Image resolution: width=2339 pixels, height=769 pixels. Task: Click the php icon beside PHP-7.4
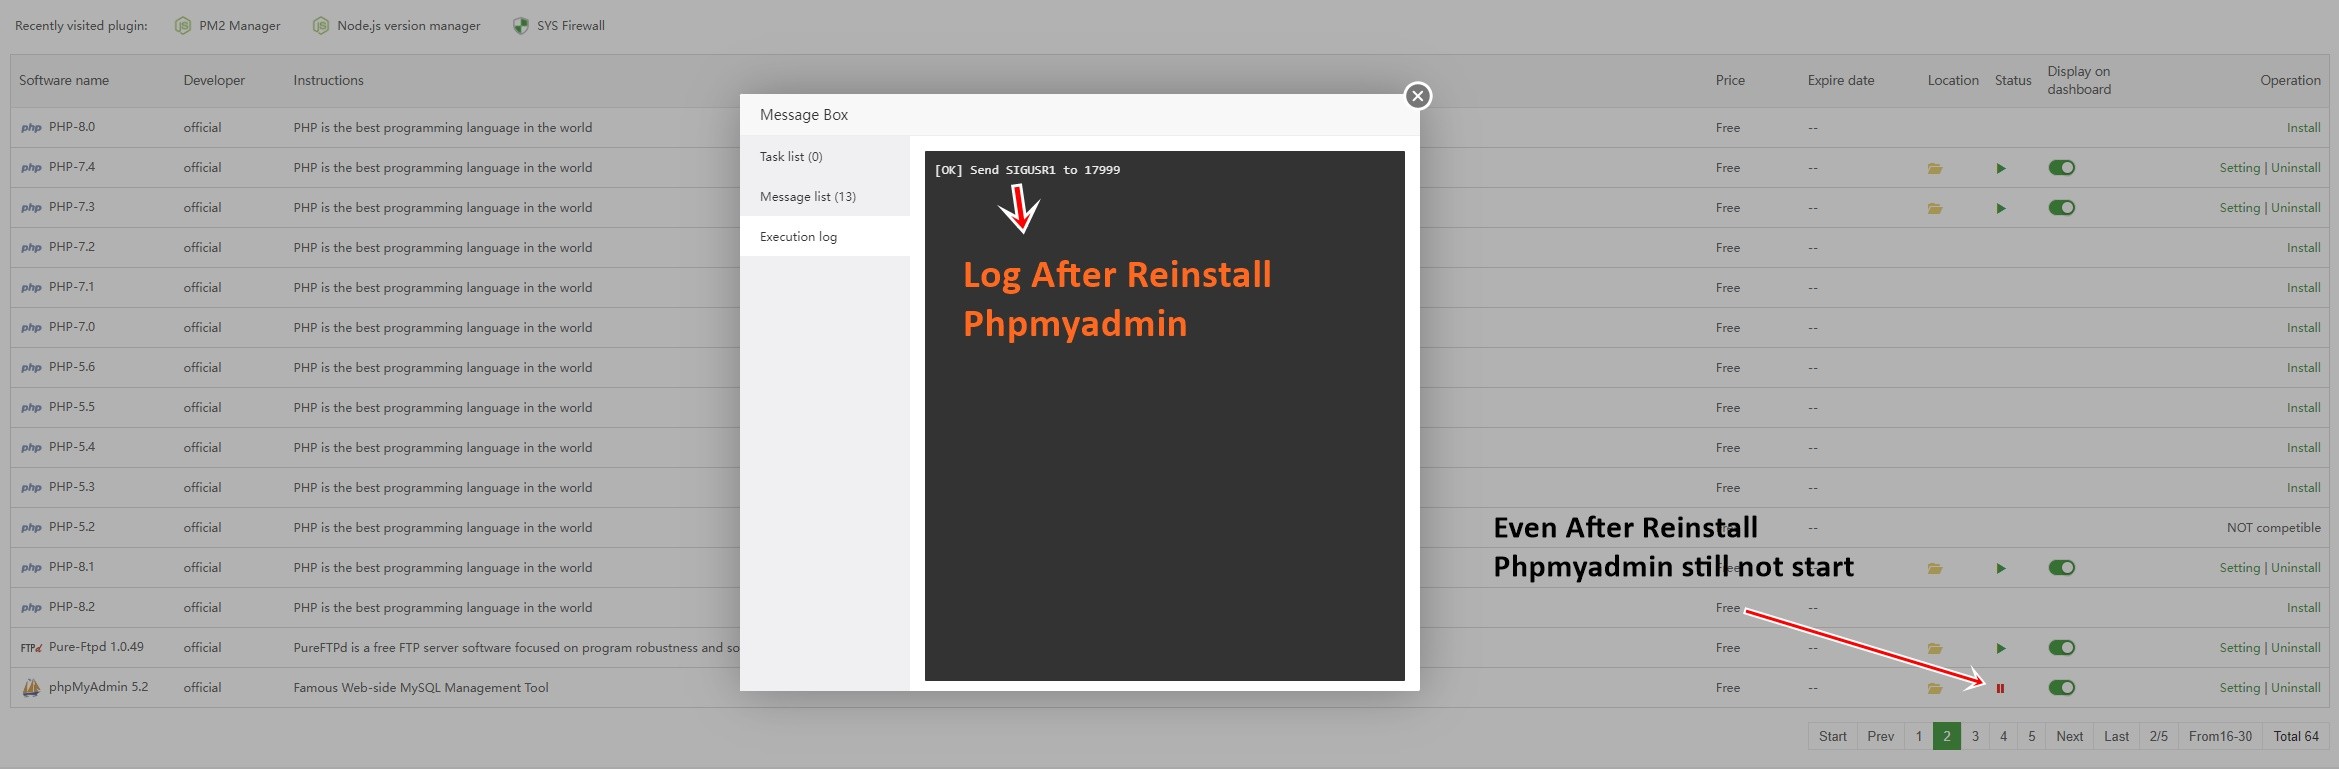[x=31, y=168]
